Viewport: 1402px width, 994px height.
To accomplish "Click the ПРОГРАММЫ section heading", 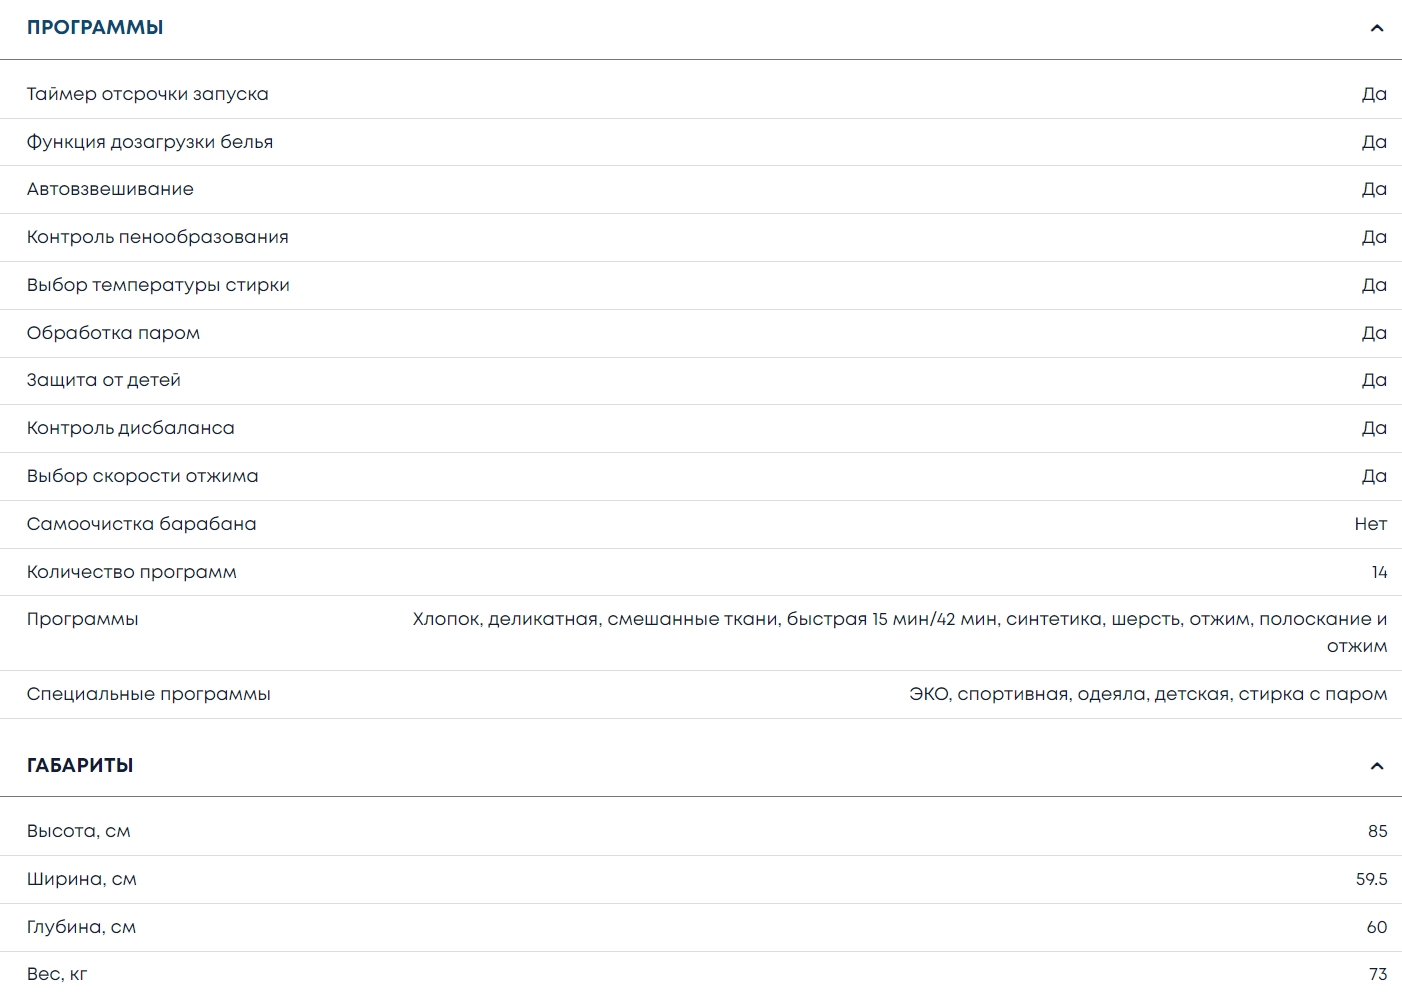I will (x=95, y=28).
